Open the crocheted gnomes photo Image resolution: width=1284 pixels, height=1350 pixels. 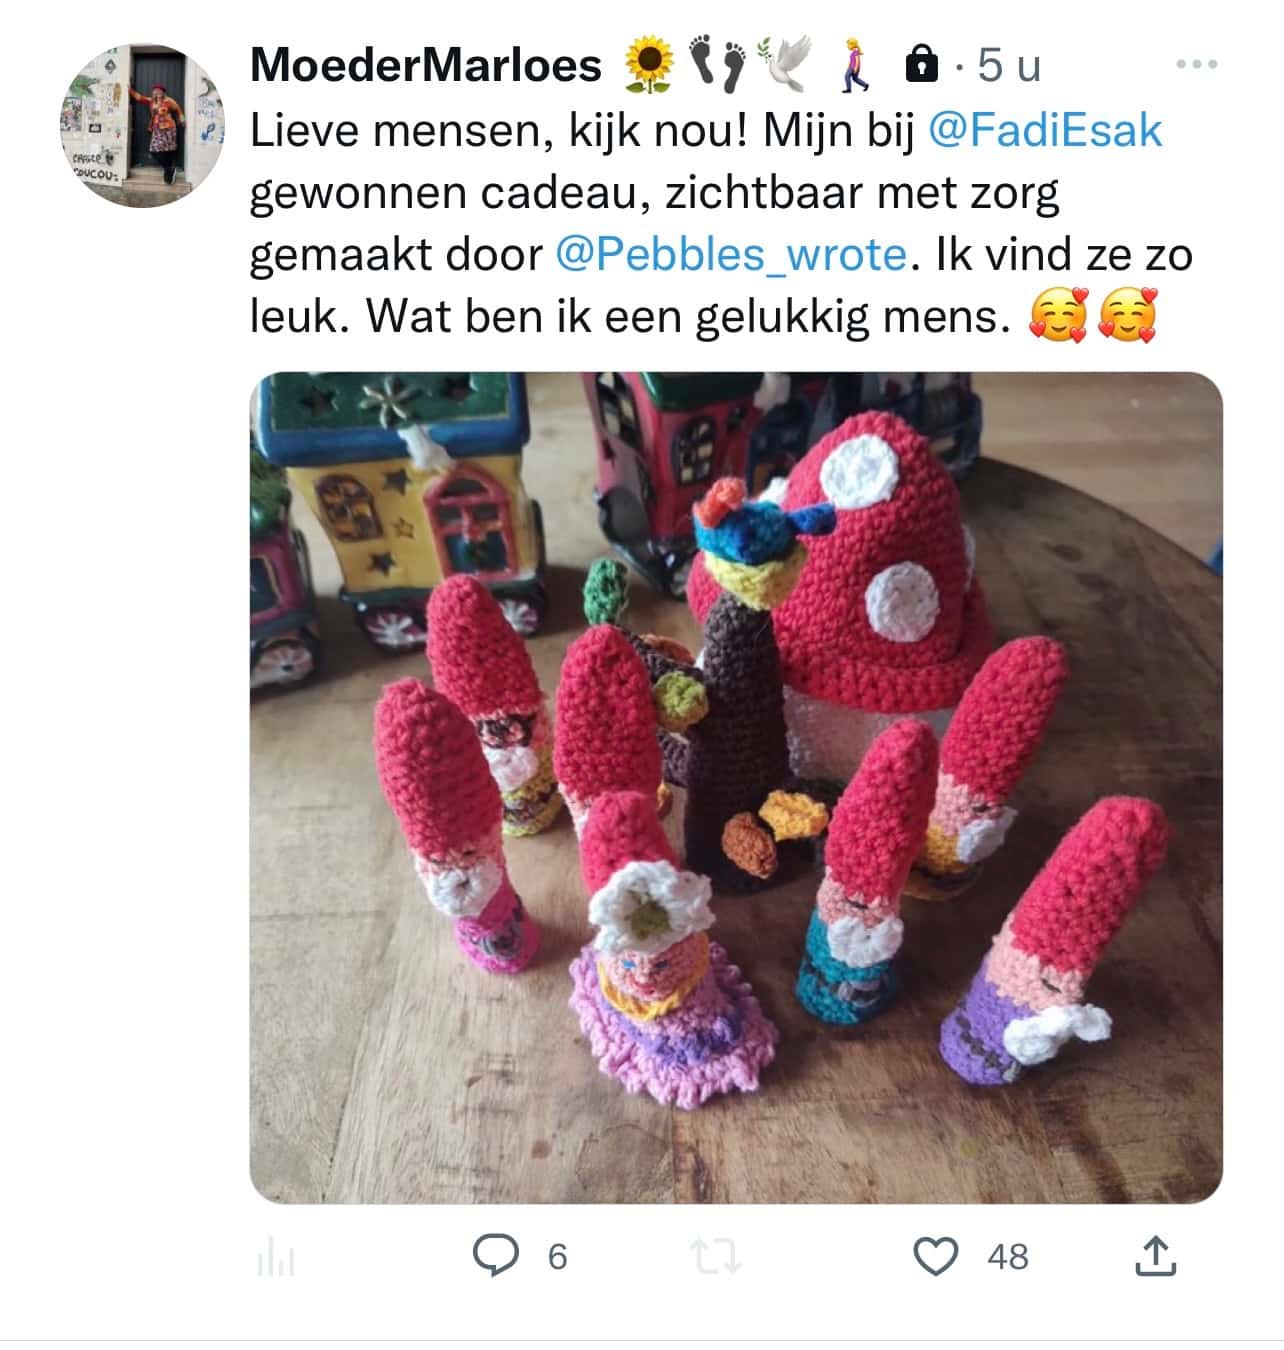pyautogui.click(x=736, y=787)
